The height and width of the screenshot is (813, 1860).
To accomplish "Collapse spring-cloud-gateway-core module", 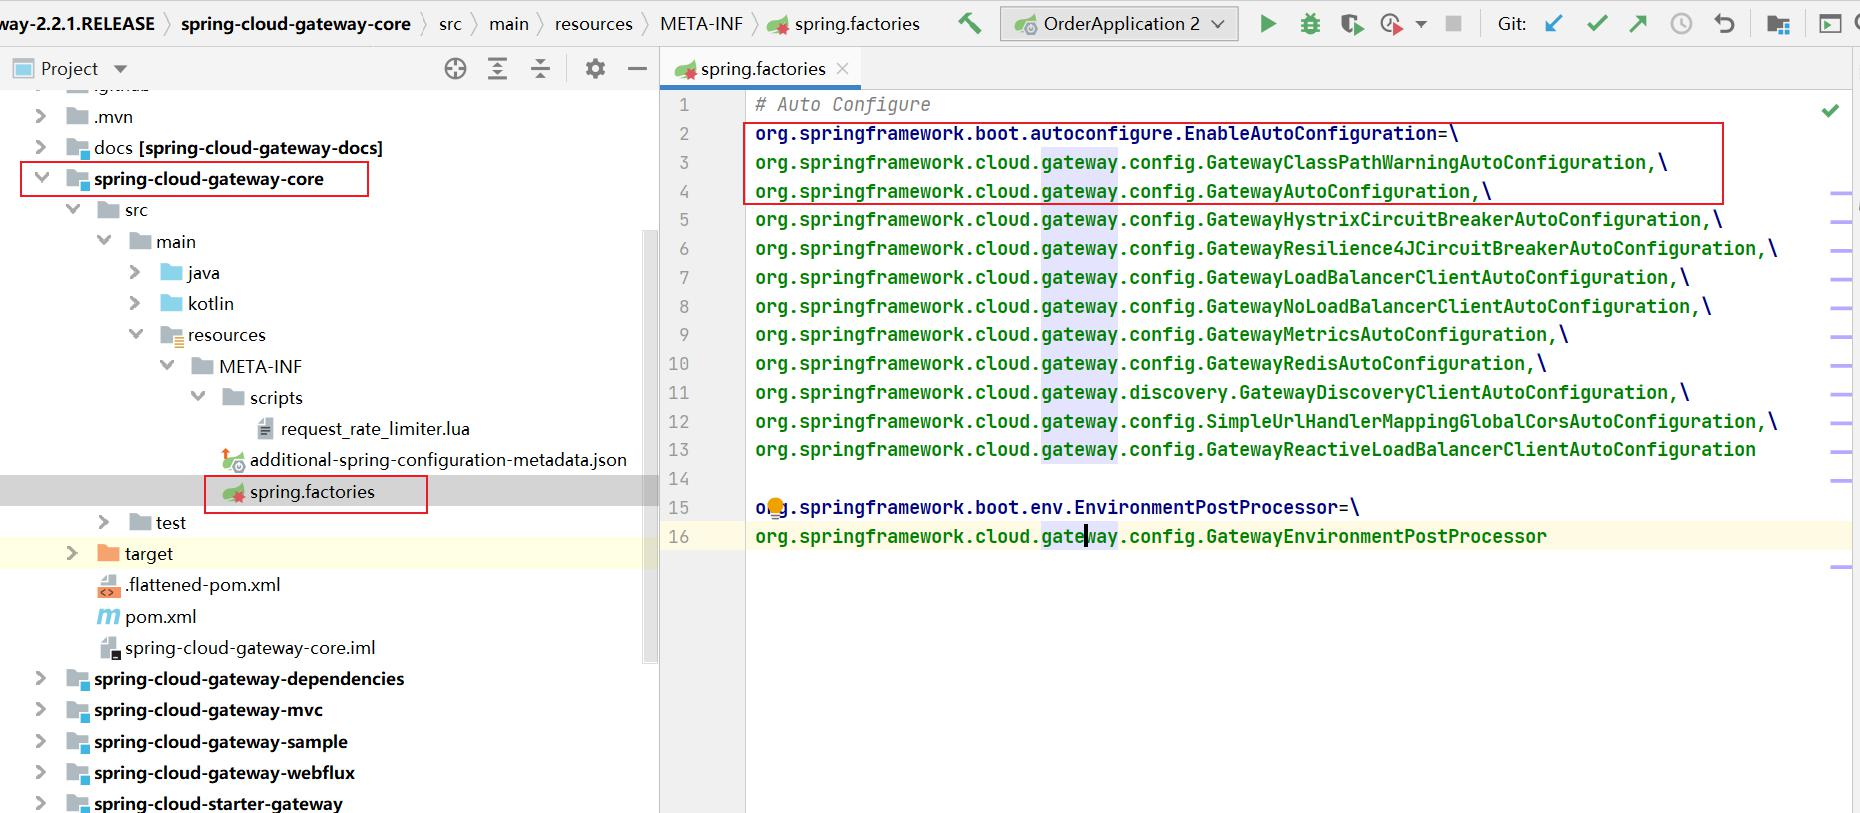I will tap(41, 178).
